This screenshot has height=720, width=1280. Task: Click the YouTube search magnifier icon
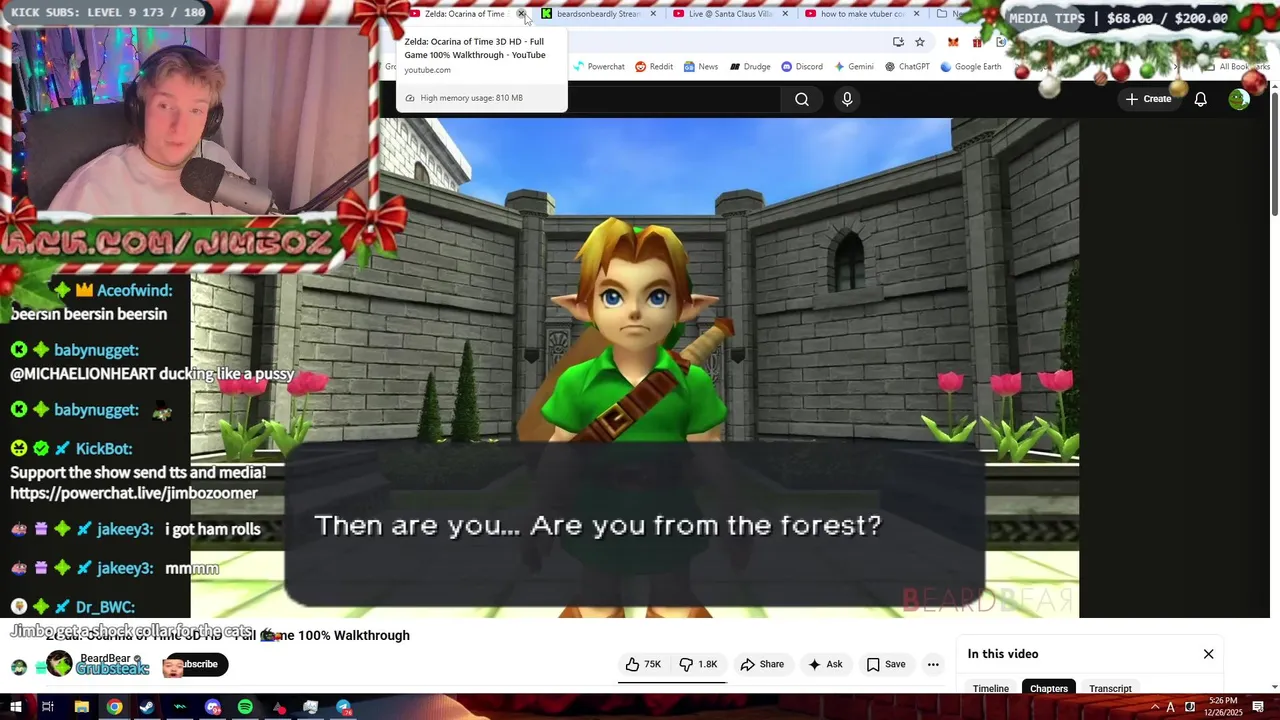click(x=802, y=99)
